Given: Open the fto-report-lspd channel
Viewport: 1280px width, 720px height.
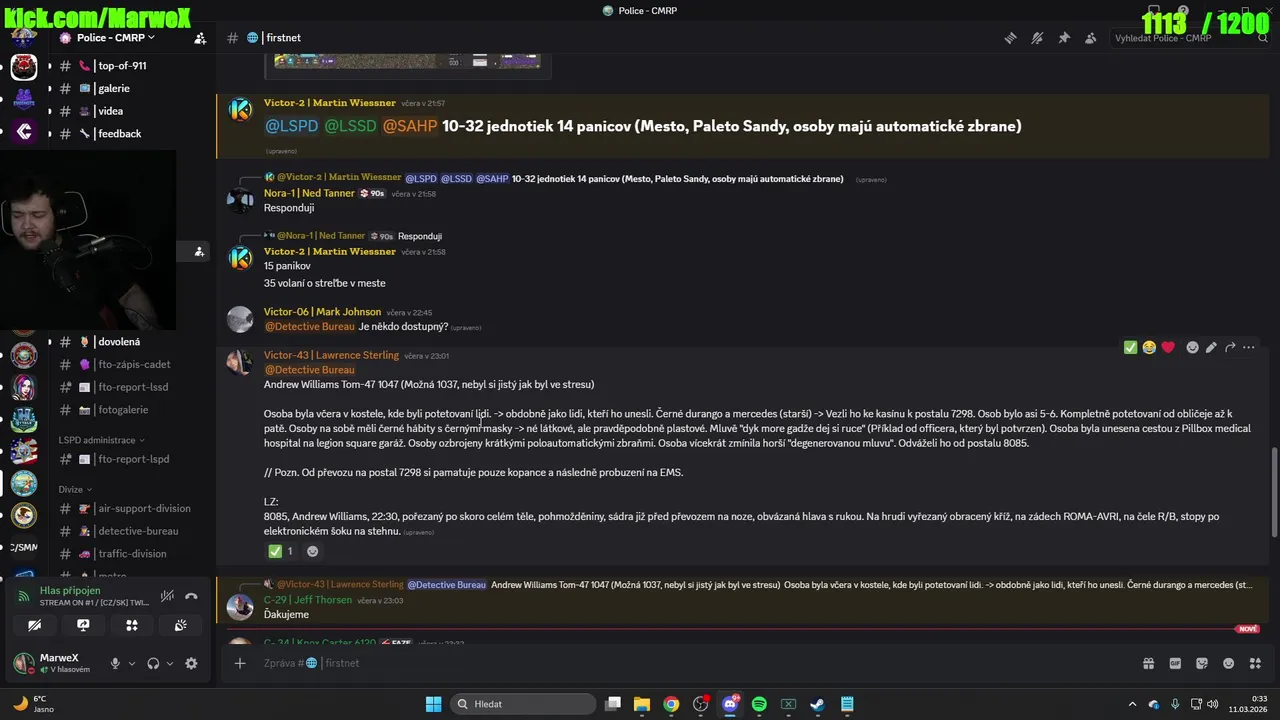Looking at the screenshot, I should point(133,459).
